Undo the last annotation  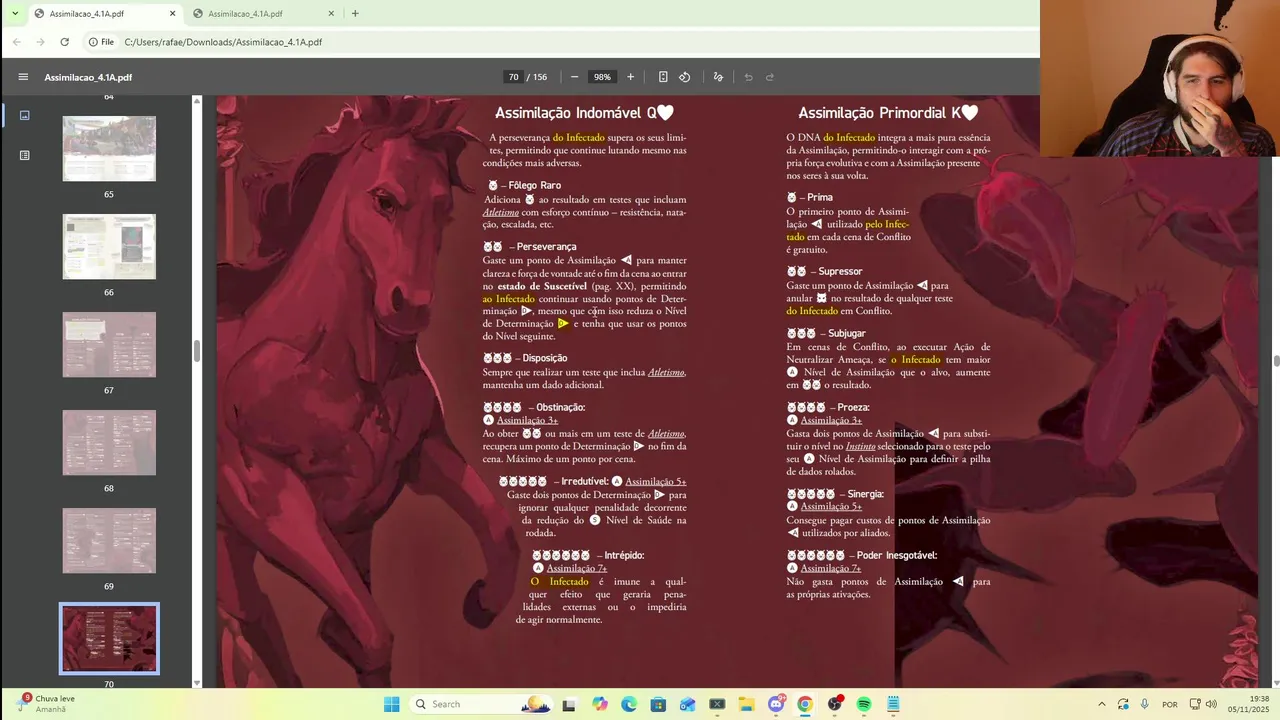point(748,77)
